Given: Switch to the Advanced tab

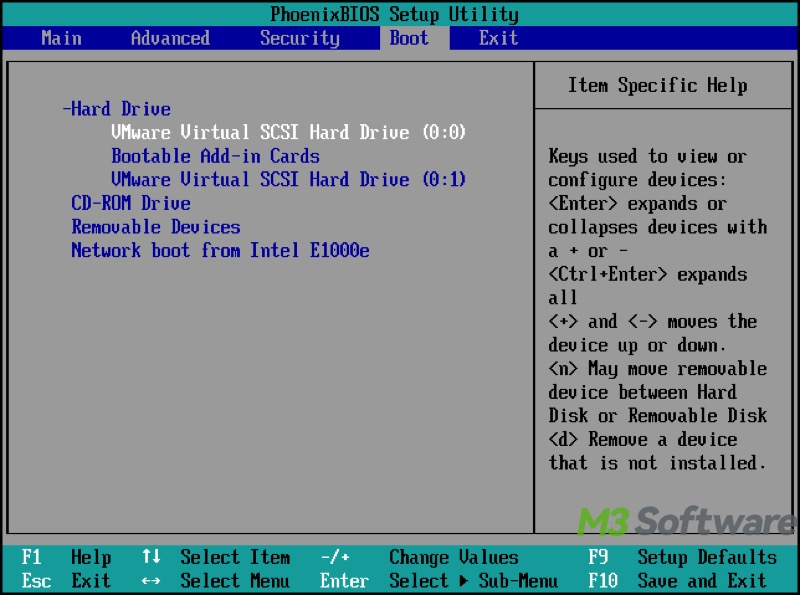Looking at the screenshot, I should tap(170, 38).
